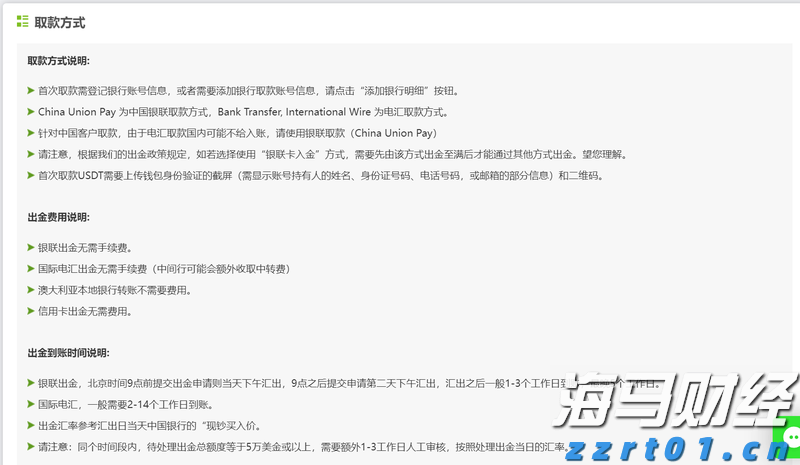Click arrow bullet before 银联出金无需手续费
The image size is (800, 465).
click(31, 247)
